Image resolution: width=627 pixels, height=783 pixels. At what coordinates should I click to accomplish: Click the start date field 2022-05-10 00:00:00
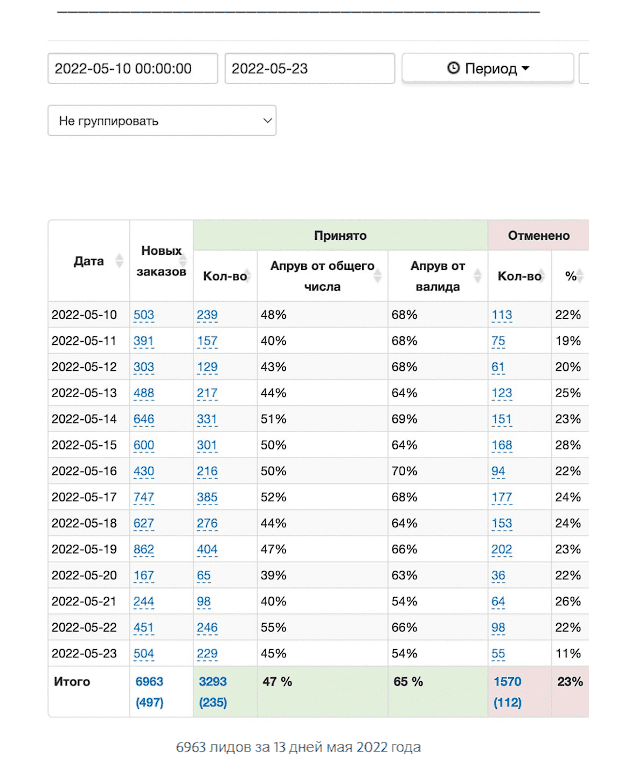(133, 69)
